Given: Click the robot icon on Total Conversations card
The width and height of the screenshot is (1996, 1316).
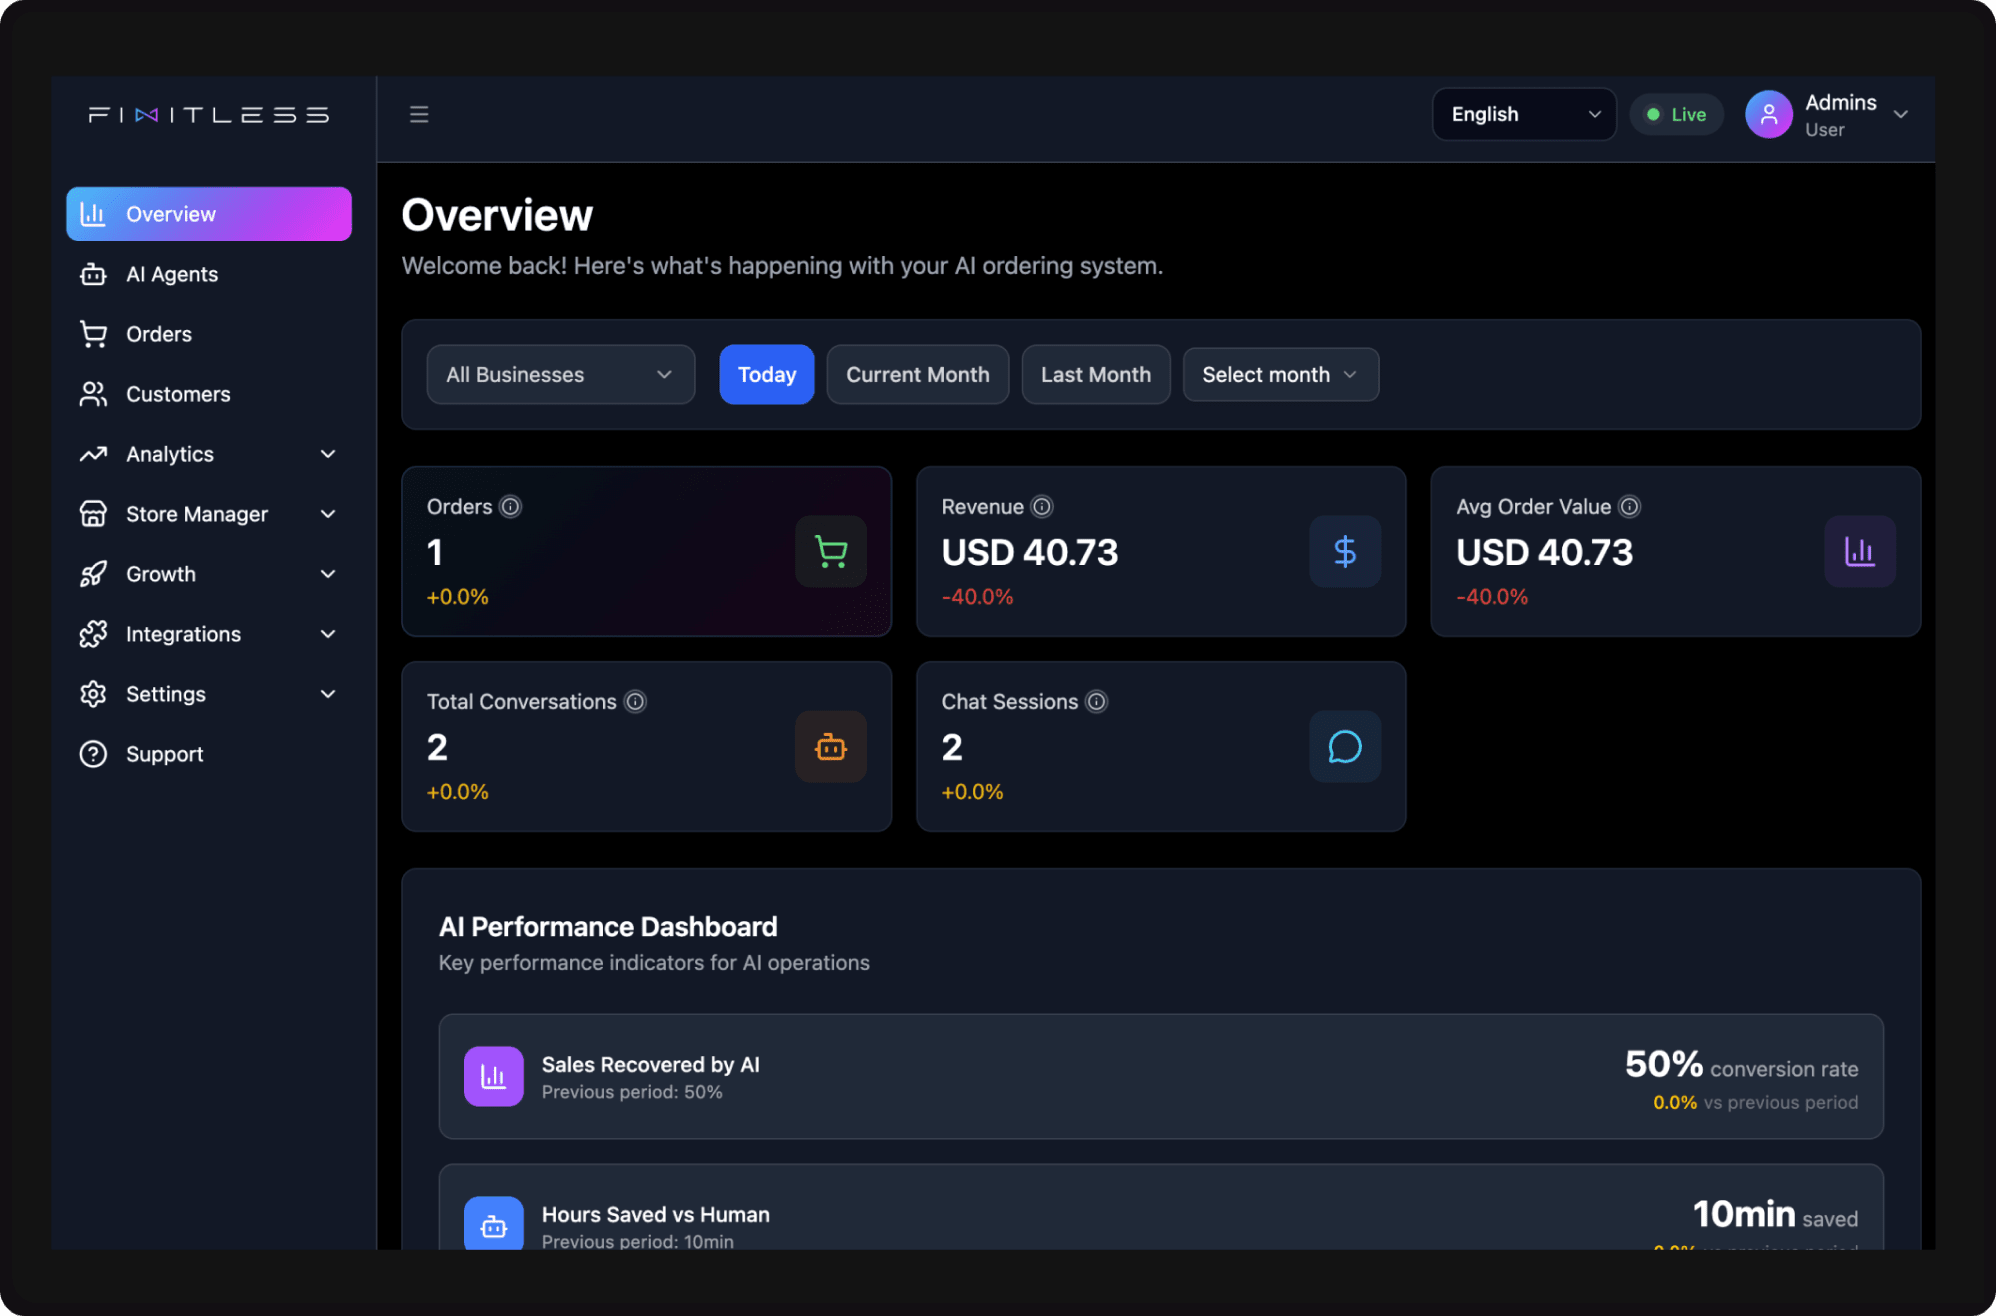Looking at the screenshot, I should point(831,746).
